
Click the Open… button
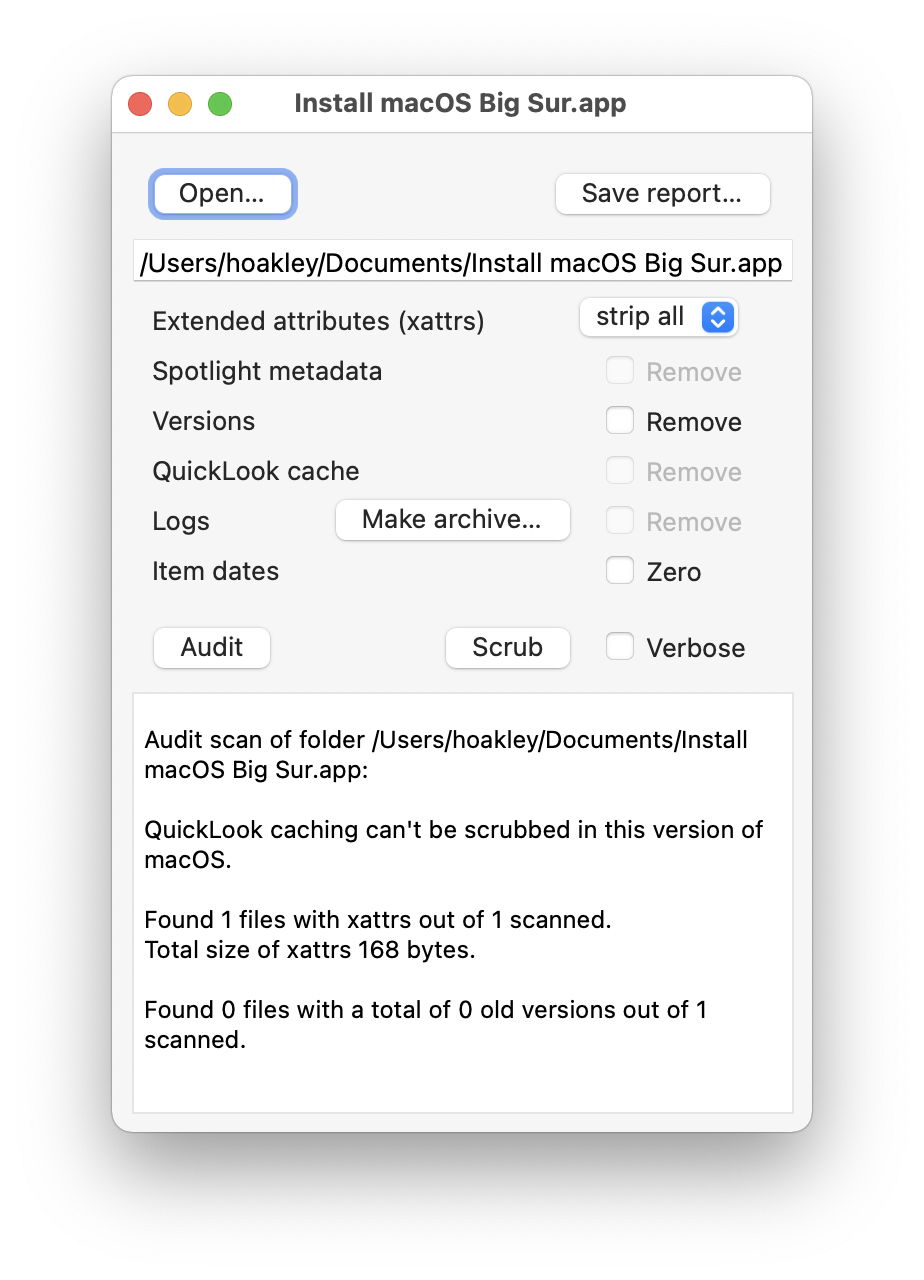coord(222,194)
